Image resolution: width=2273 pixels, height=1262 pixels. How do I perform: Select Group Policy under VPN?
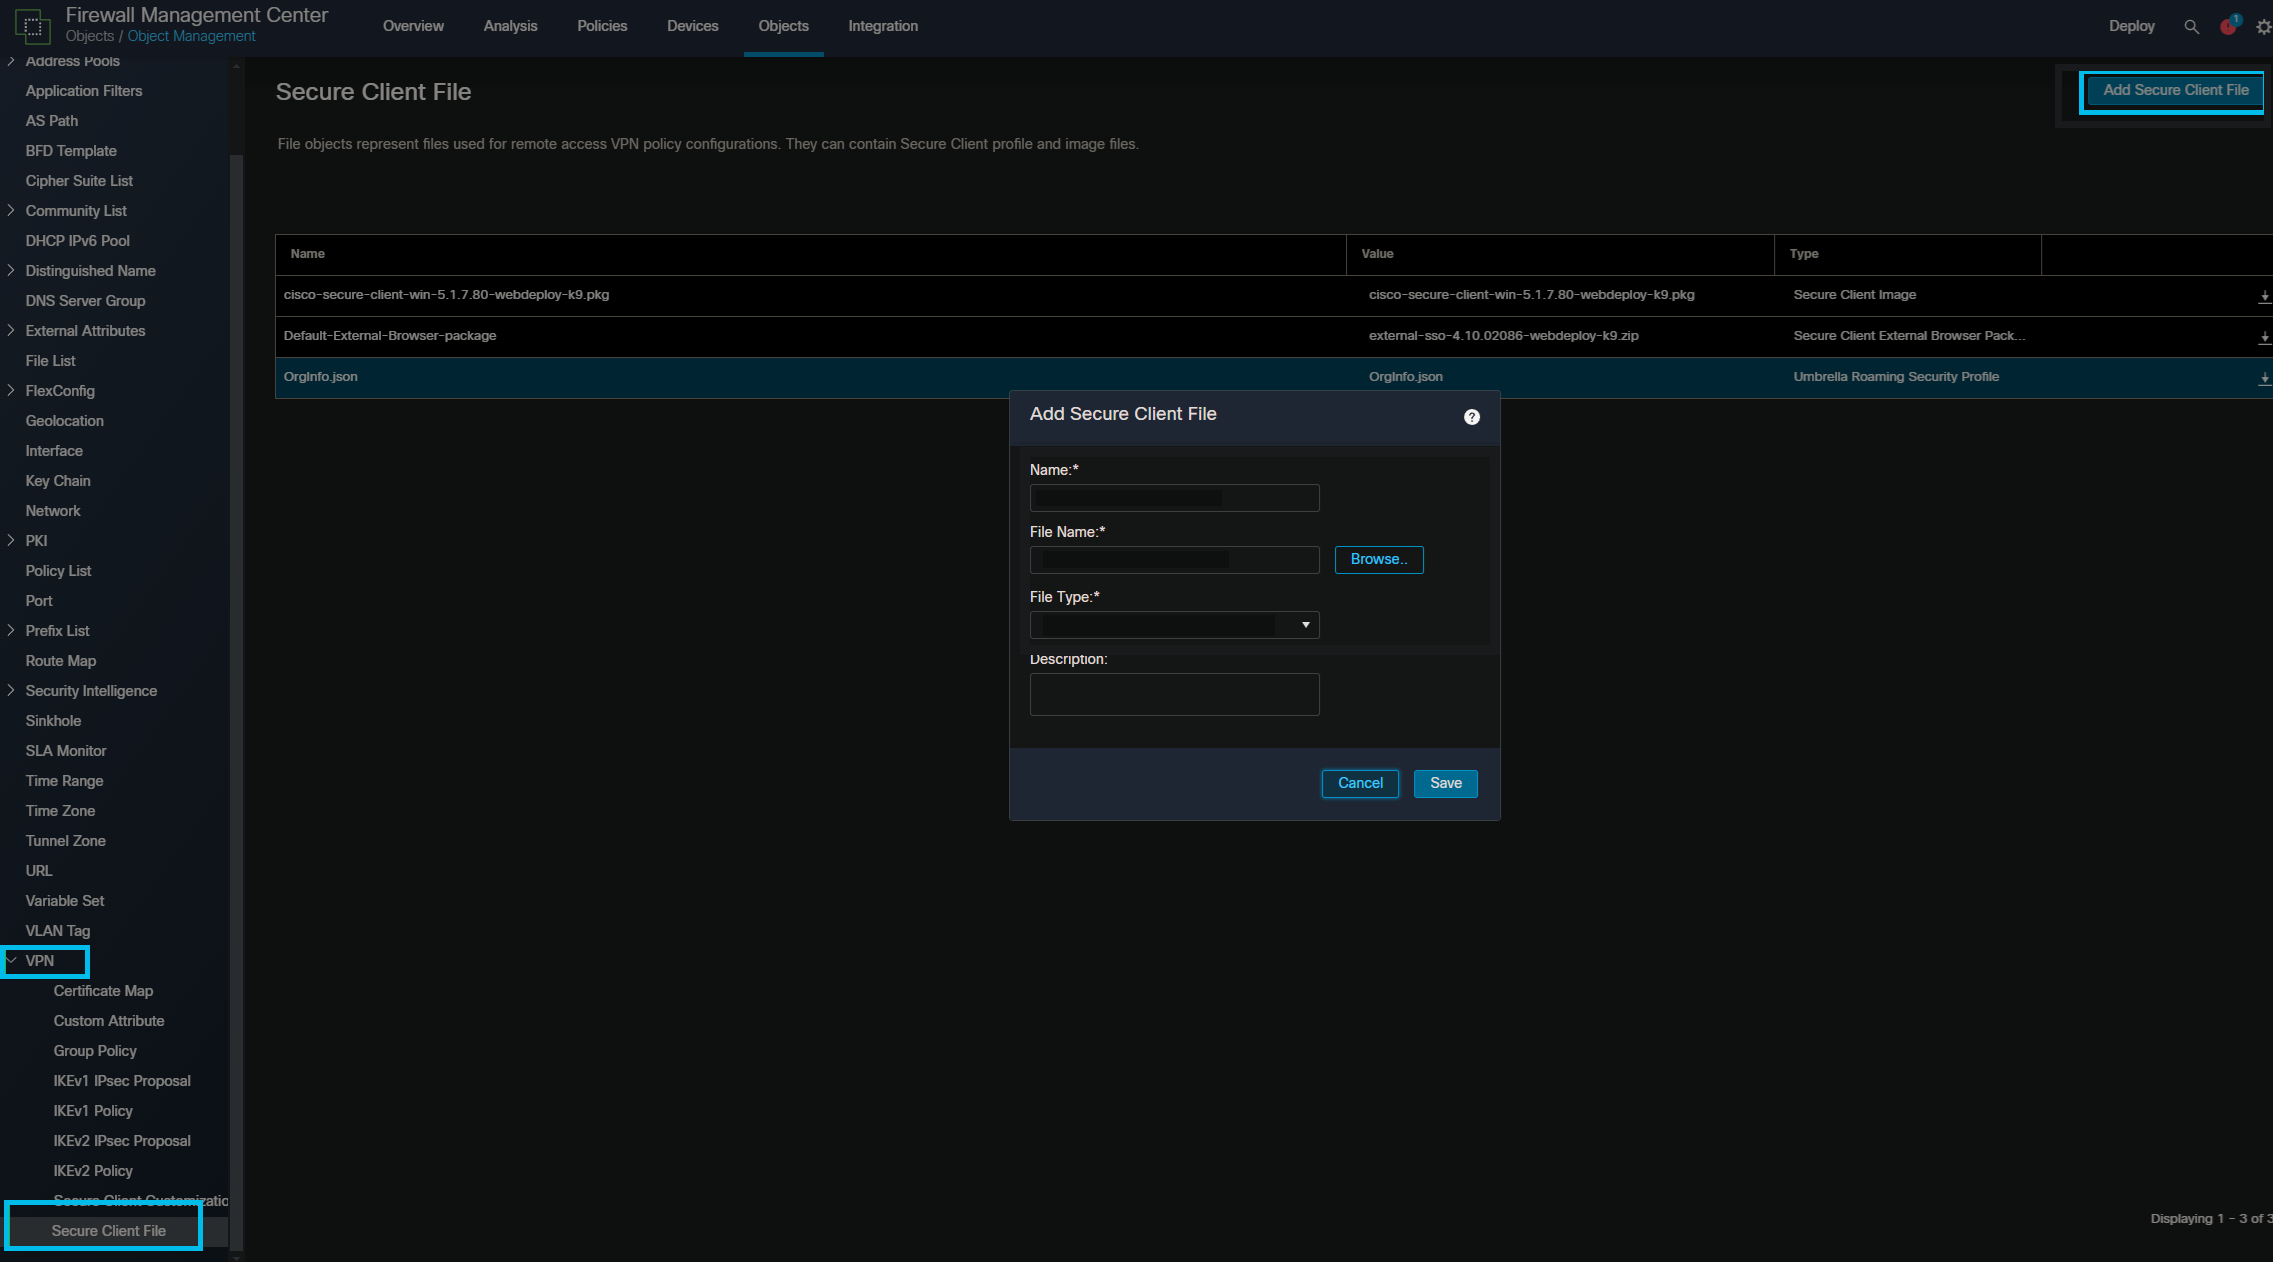pos(95,1050)
